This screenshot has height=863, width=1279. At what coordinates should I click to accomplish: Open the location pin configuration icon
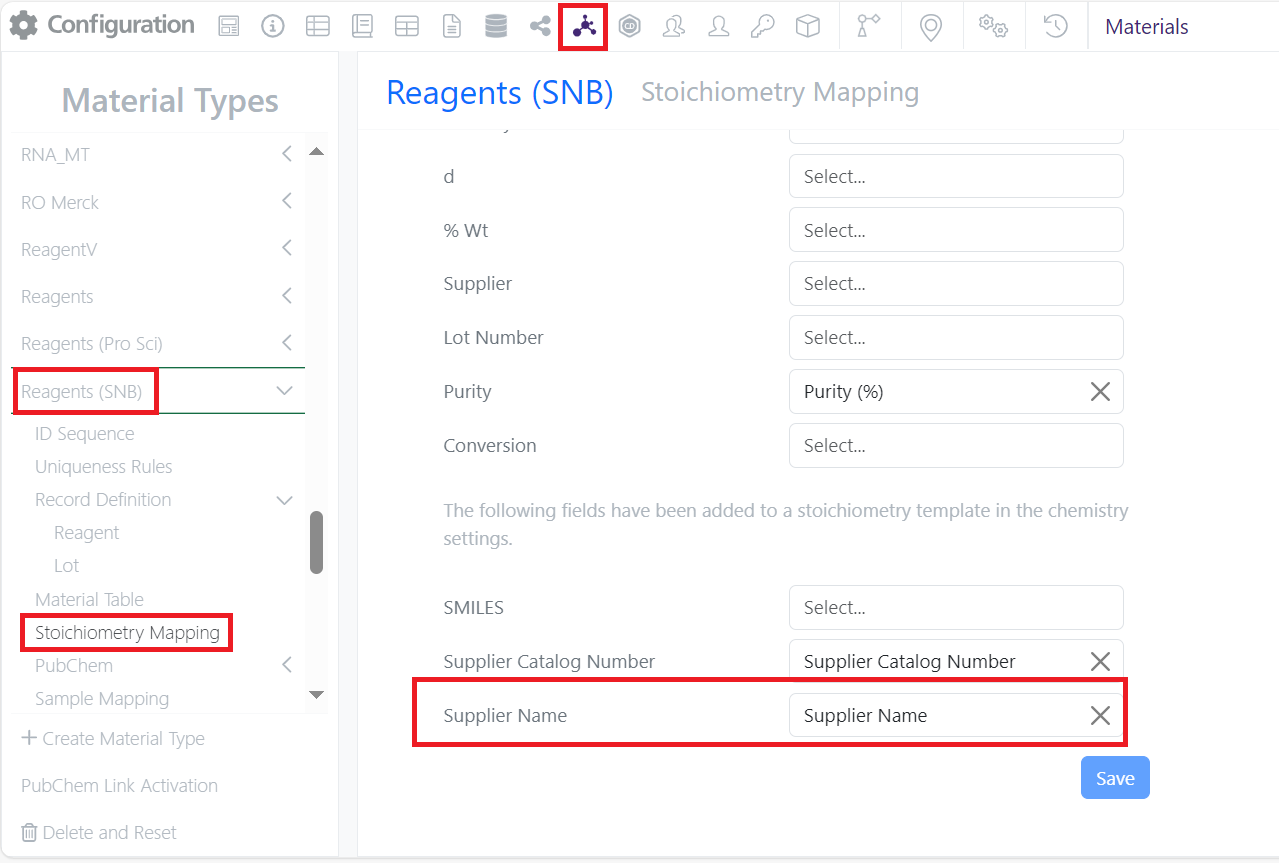click(x=931, y=27)
